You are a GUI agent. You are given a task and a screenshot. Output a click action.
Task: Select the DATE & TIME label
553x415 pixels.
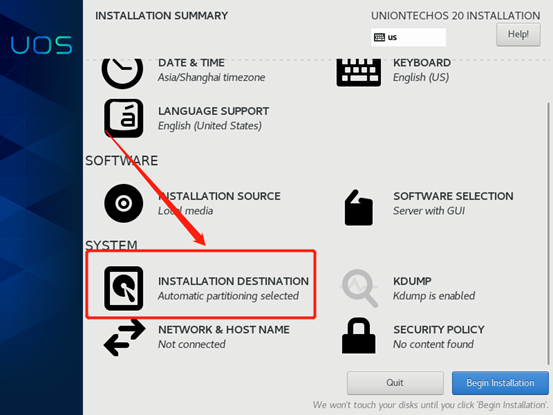(191, 63)
